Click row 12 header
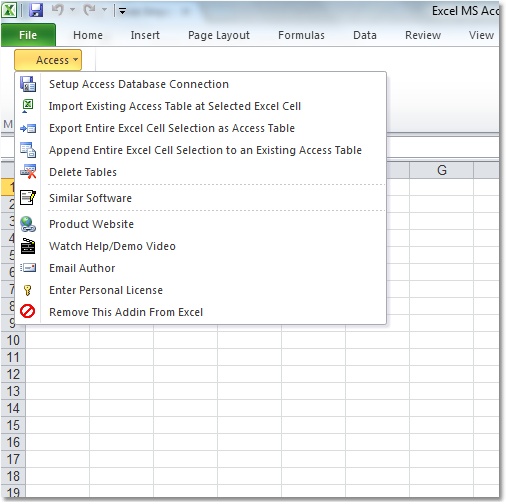This screenshot has width=506, height=504. point(13,374)
